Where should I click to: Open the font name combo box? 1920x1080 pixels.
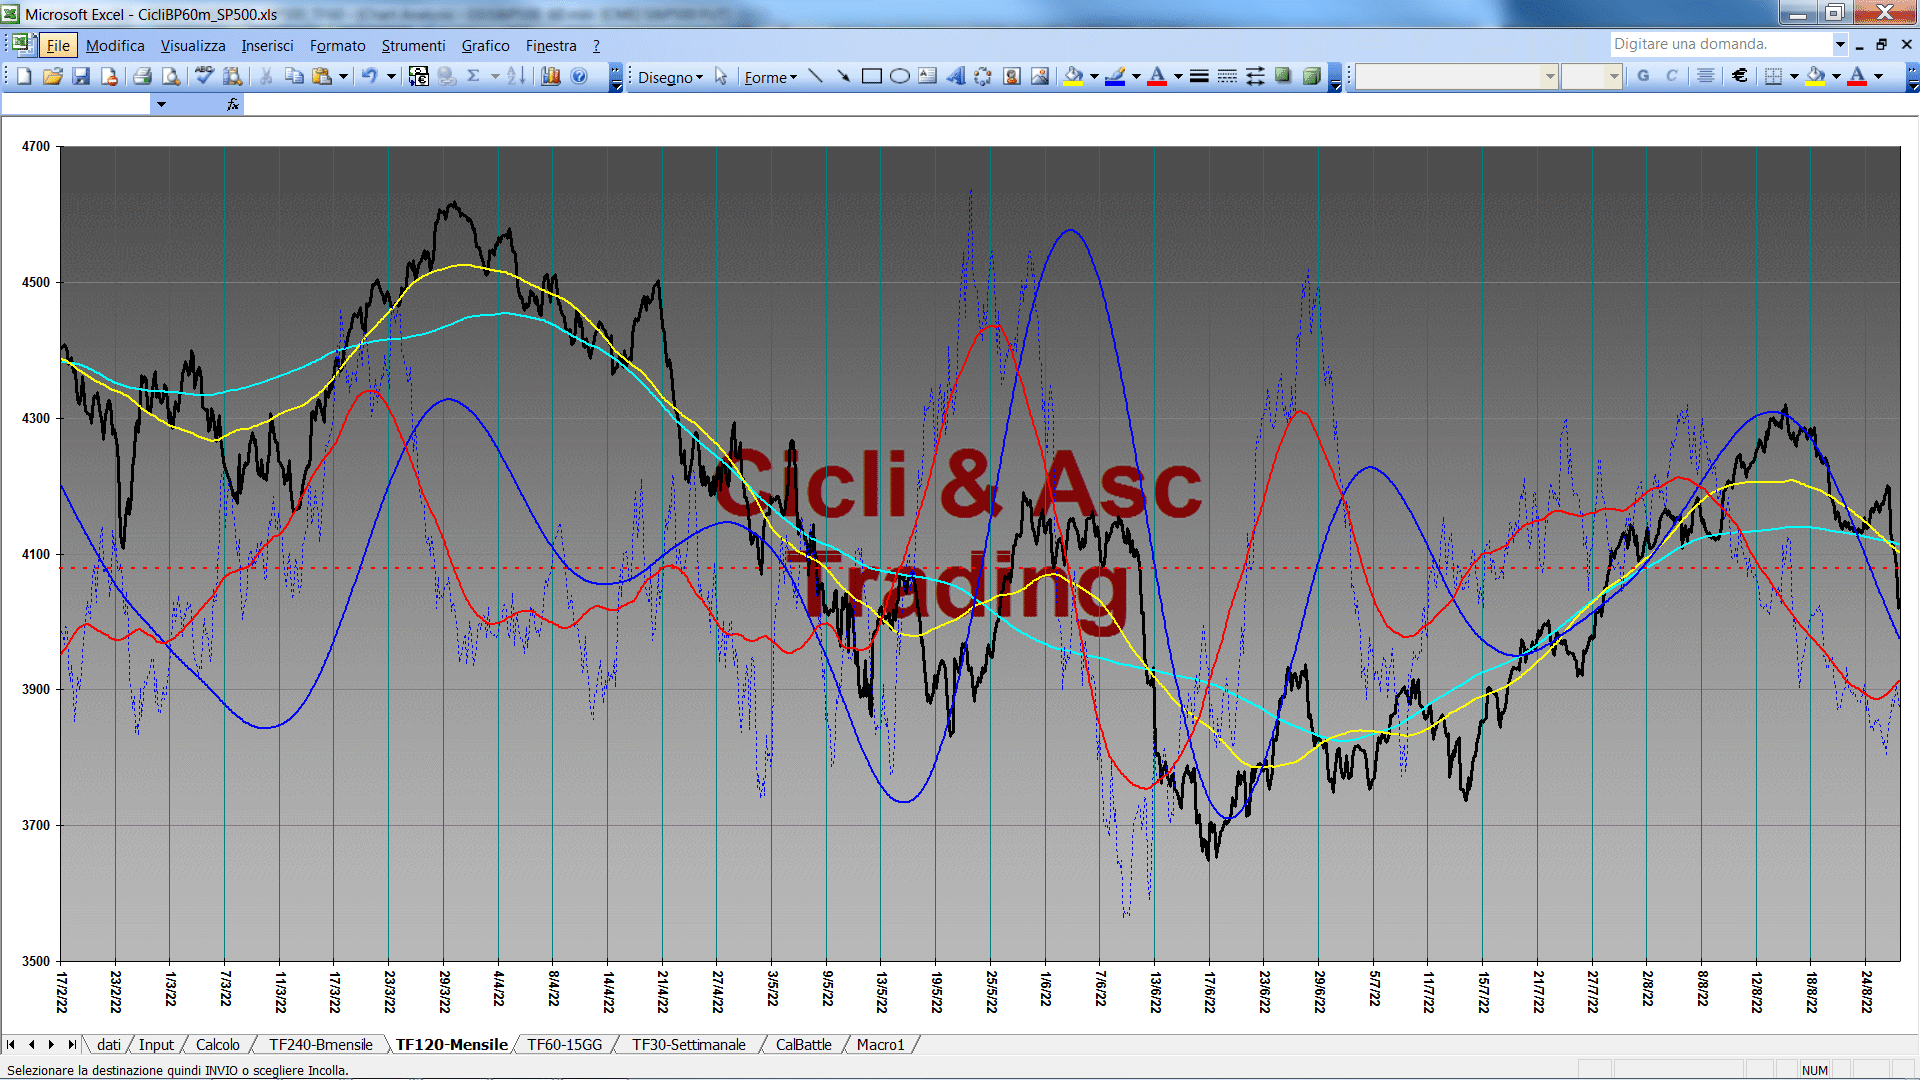[1456, 76]
